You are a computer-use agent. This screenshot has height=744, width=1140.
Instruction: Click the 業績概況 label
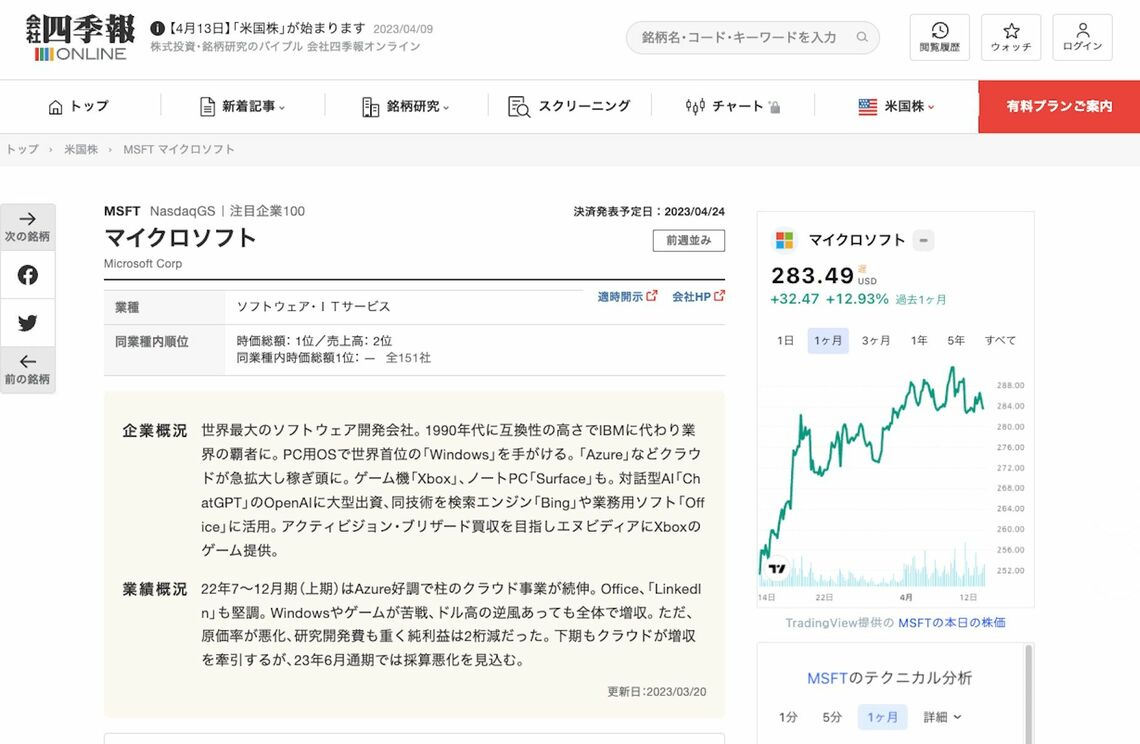[154, 589]
